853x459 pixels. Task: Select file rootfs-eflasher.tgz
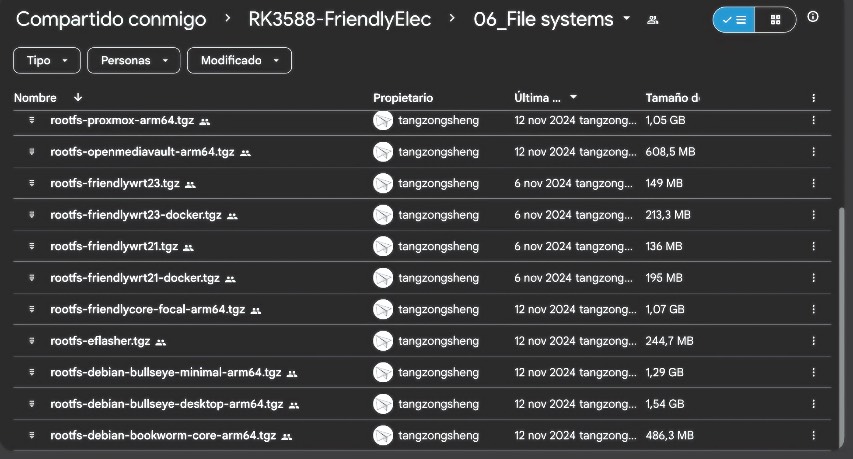100,341
